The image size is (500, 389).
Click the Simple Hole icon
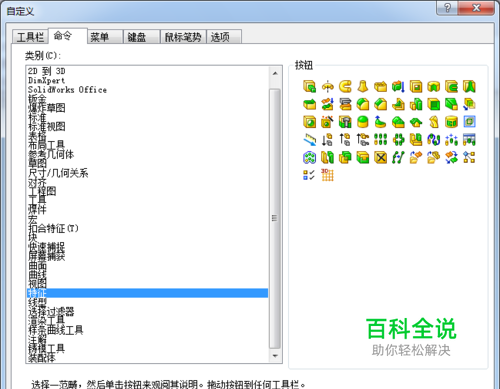(x=310, y=122)
